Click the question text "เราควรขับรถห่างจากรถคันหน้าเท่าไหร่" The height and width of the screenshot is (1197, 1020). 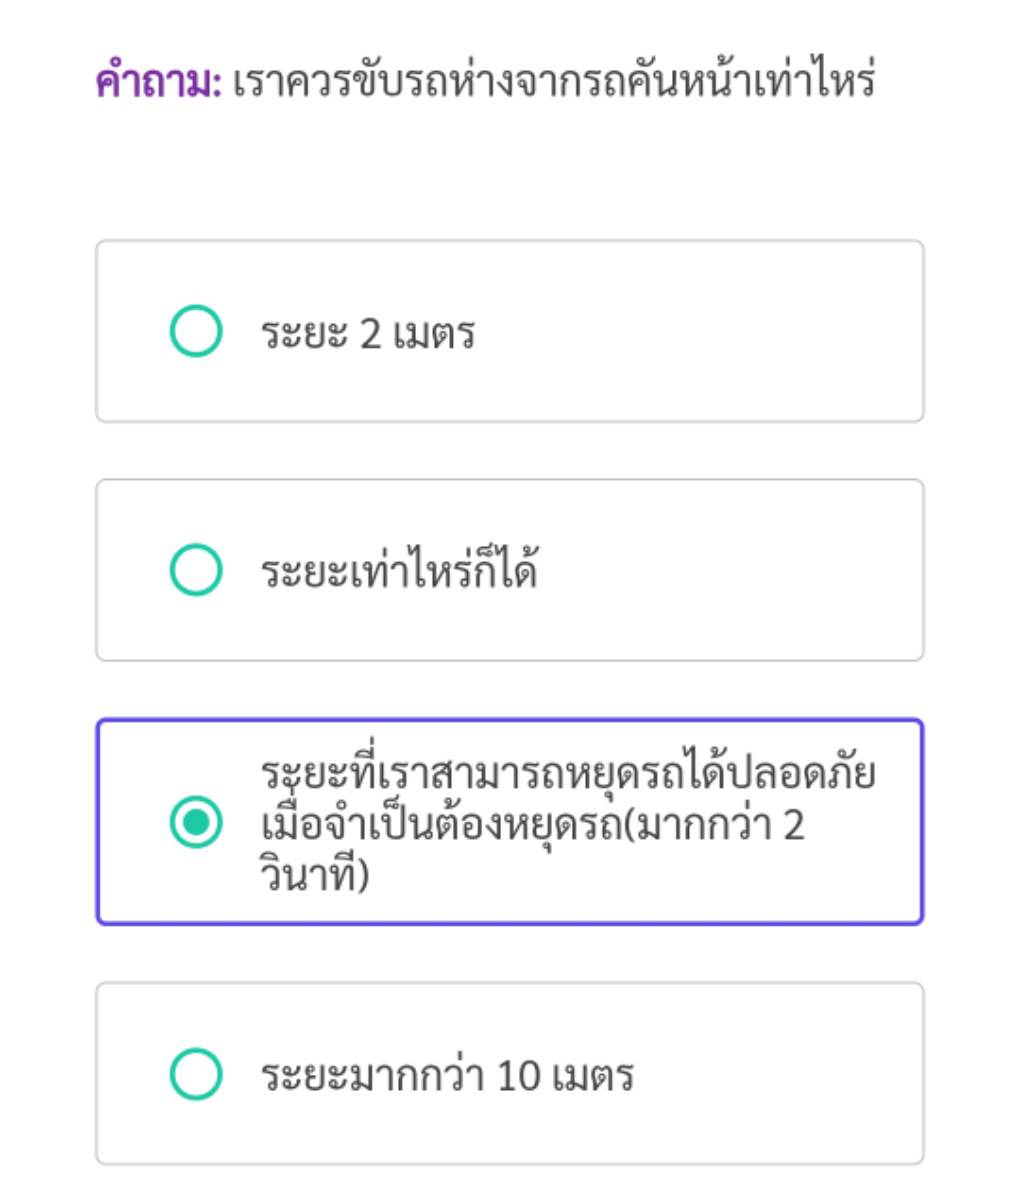pos(554,79)
